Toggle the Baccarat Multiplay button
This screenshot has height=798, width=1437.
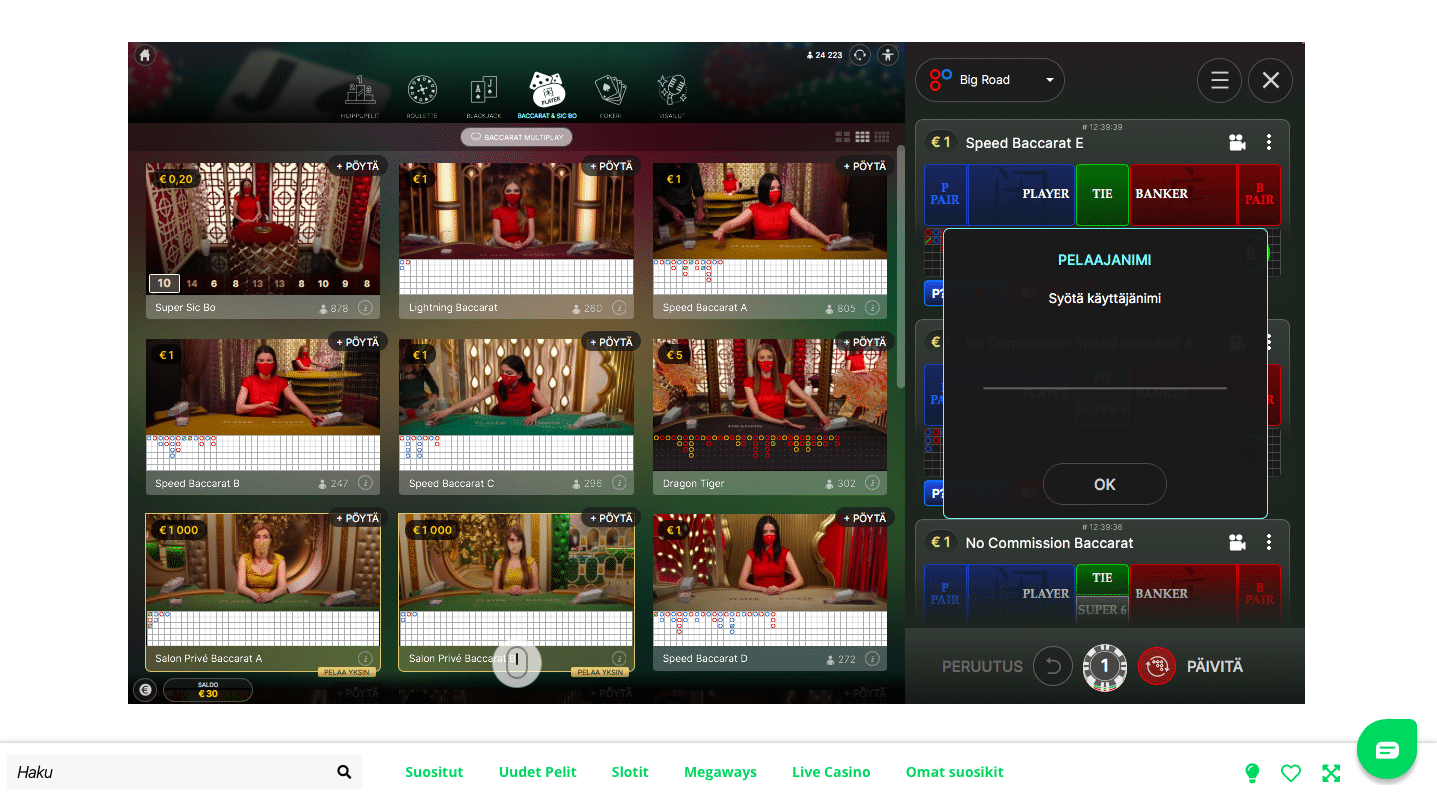[x=516, y=137]
